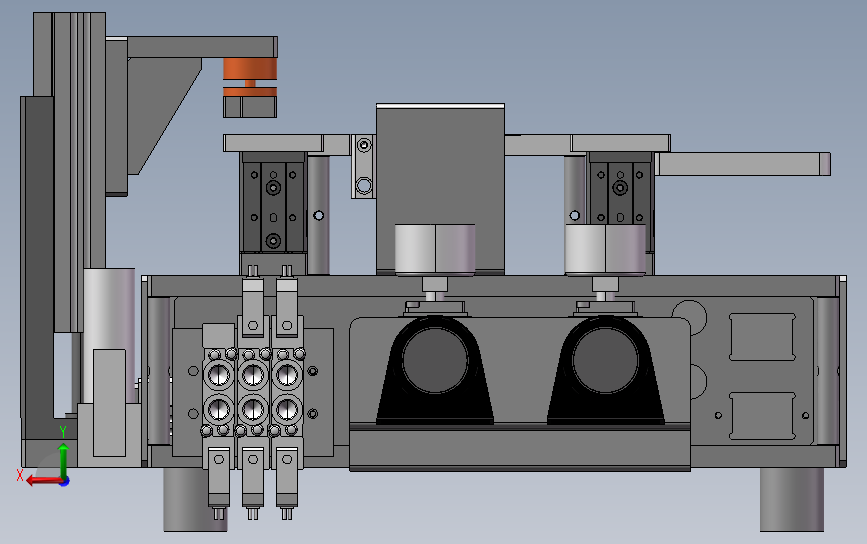Select the small mounting tab with two holes

pos(363,166)
